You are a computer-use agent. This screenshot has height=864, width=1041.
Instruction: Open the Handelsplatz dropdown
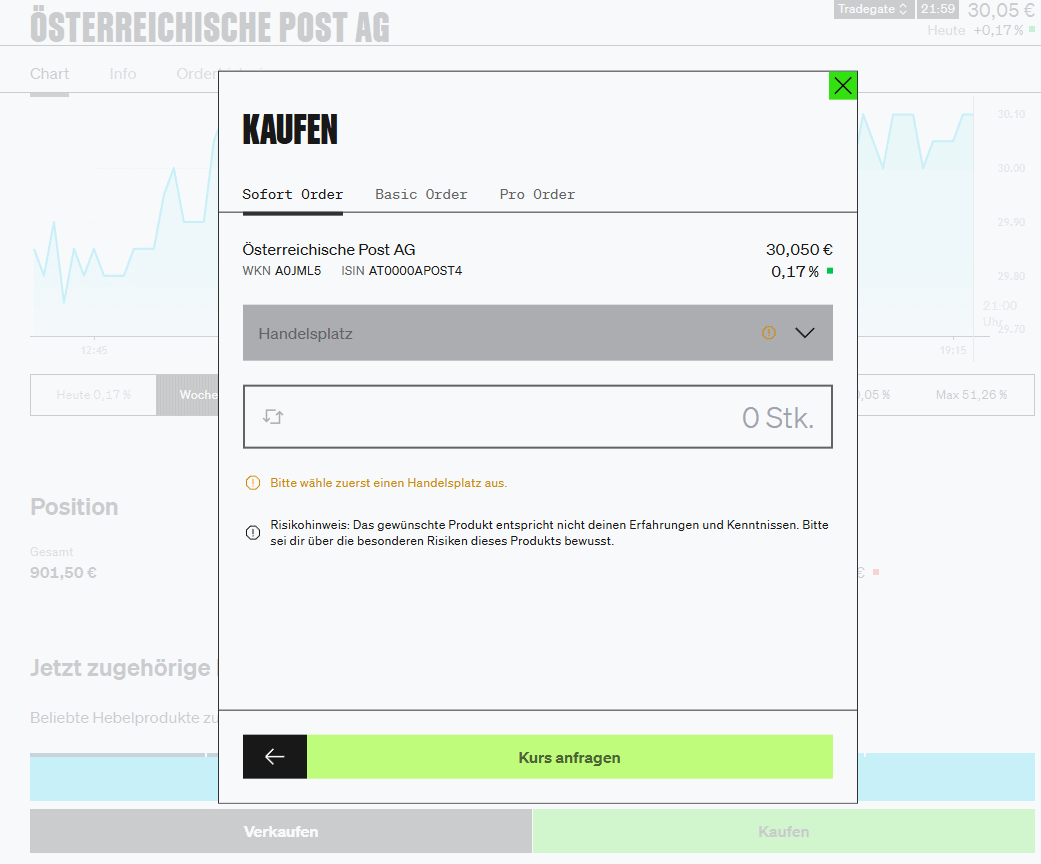coord(500,333)
